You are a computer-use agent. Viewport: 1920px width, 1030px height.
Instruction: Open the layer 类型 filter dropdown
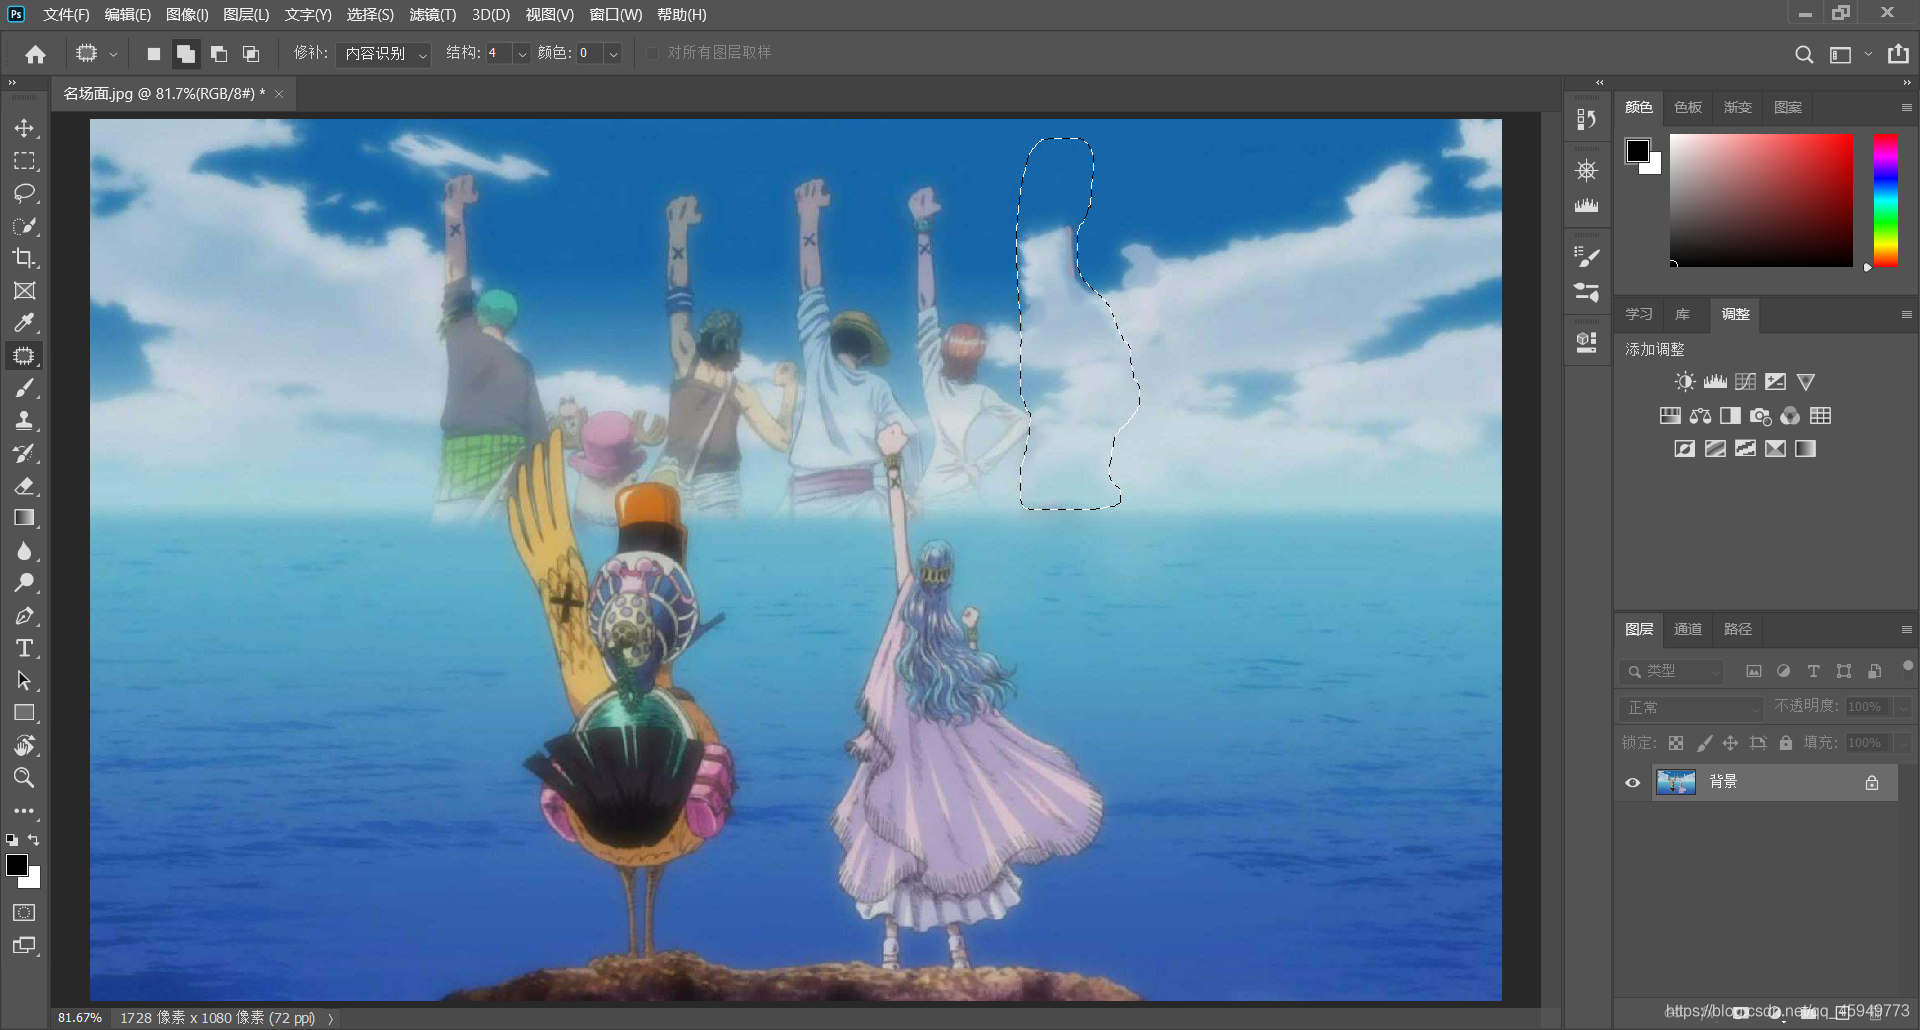[x=1672, y=671]
